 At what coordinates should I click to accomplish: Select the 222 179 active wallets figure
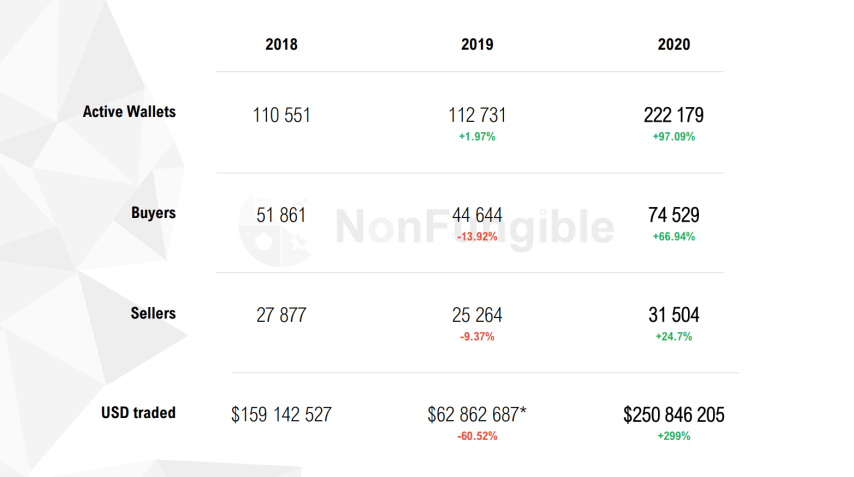pos(674,116)
